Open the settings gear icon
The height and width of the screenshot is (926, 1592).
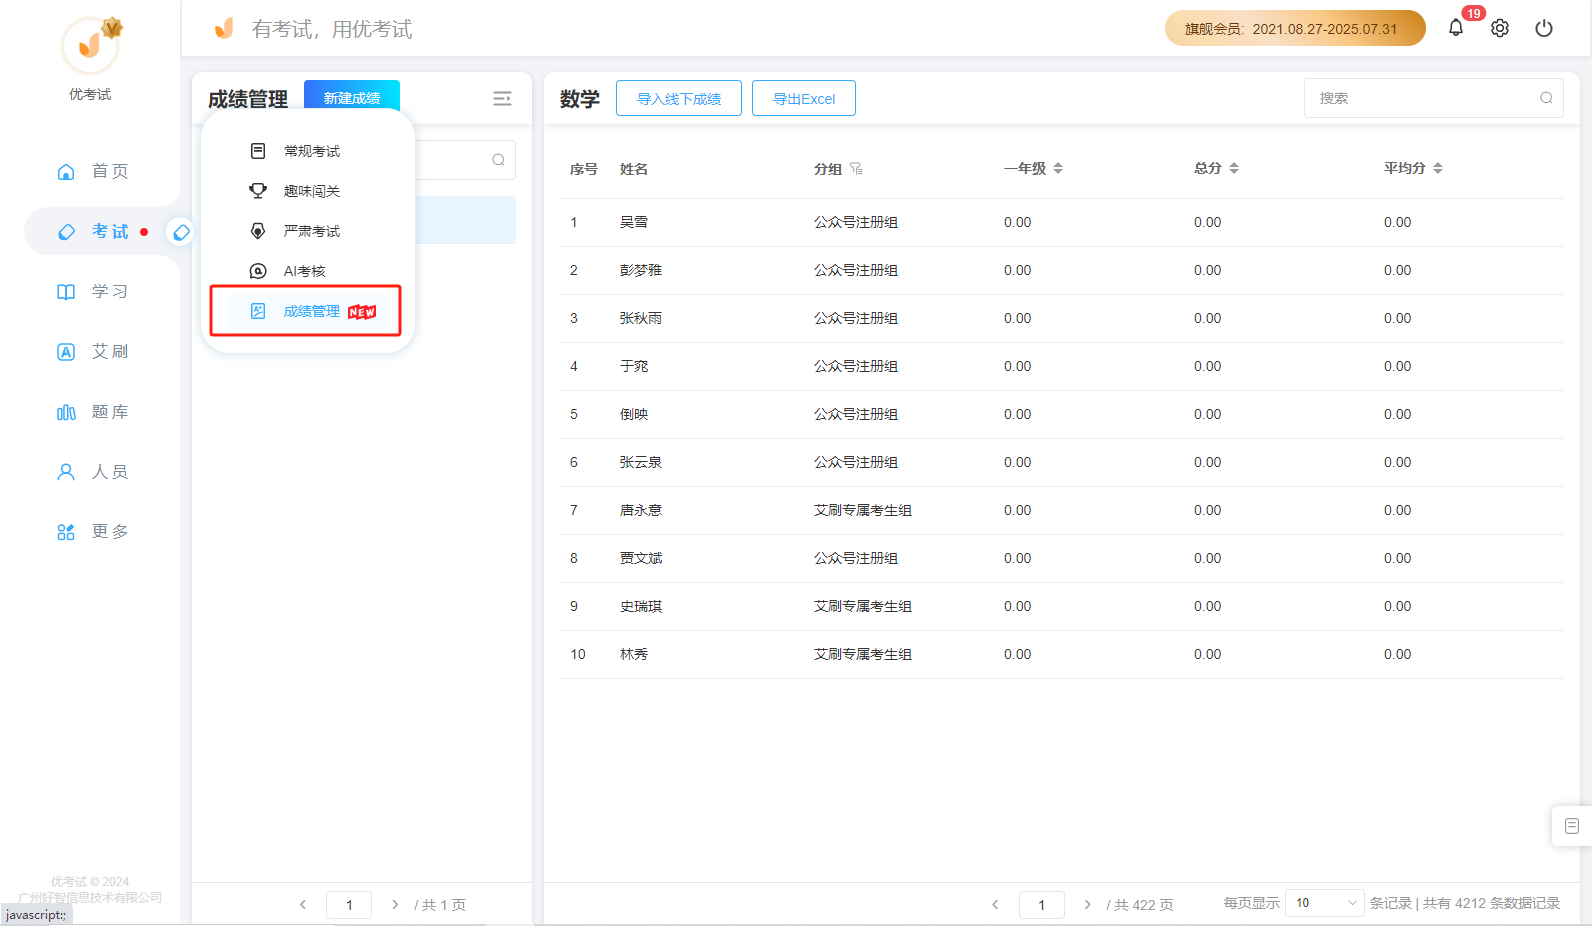[x=1500, y=28]
